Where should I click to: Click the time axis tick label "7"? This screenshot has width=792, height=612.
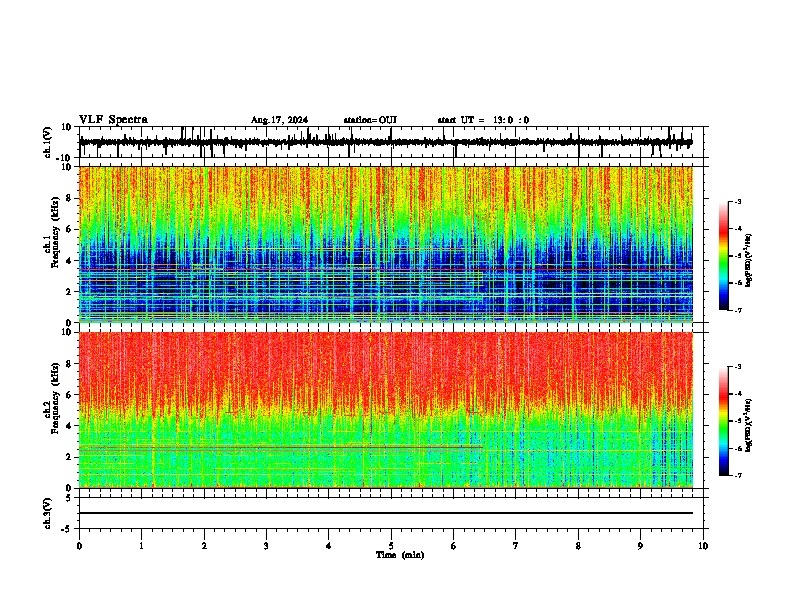516,546
